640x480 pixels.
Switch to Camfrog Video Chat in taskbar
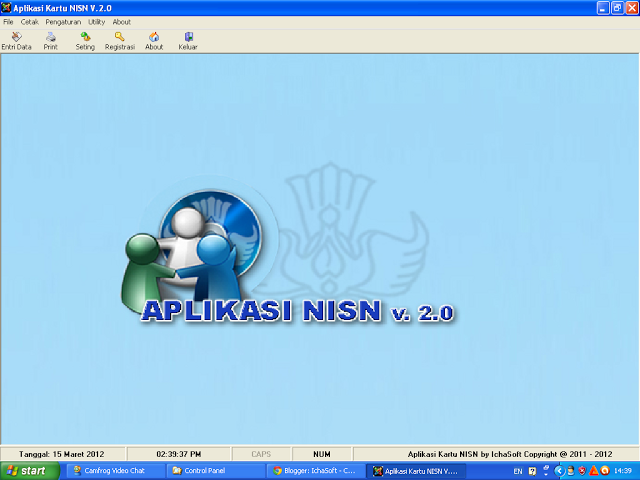click(x=116, y=471)
